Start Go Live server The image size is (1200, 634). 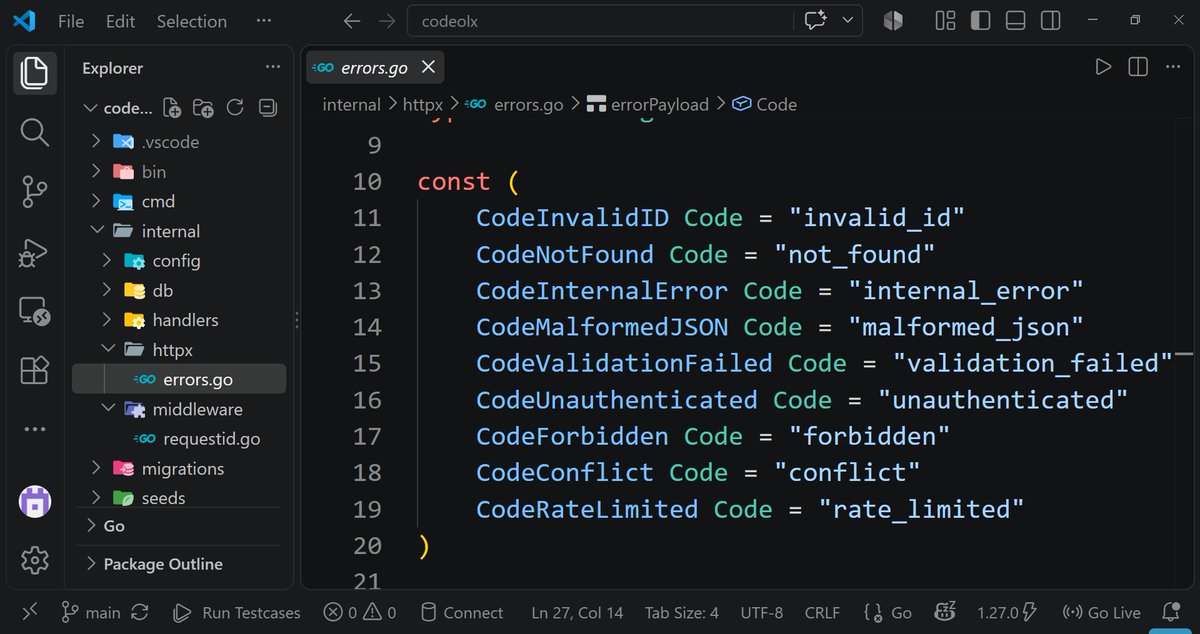point(1101,612)
